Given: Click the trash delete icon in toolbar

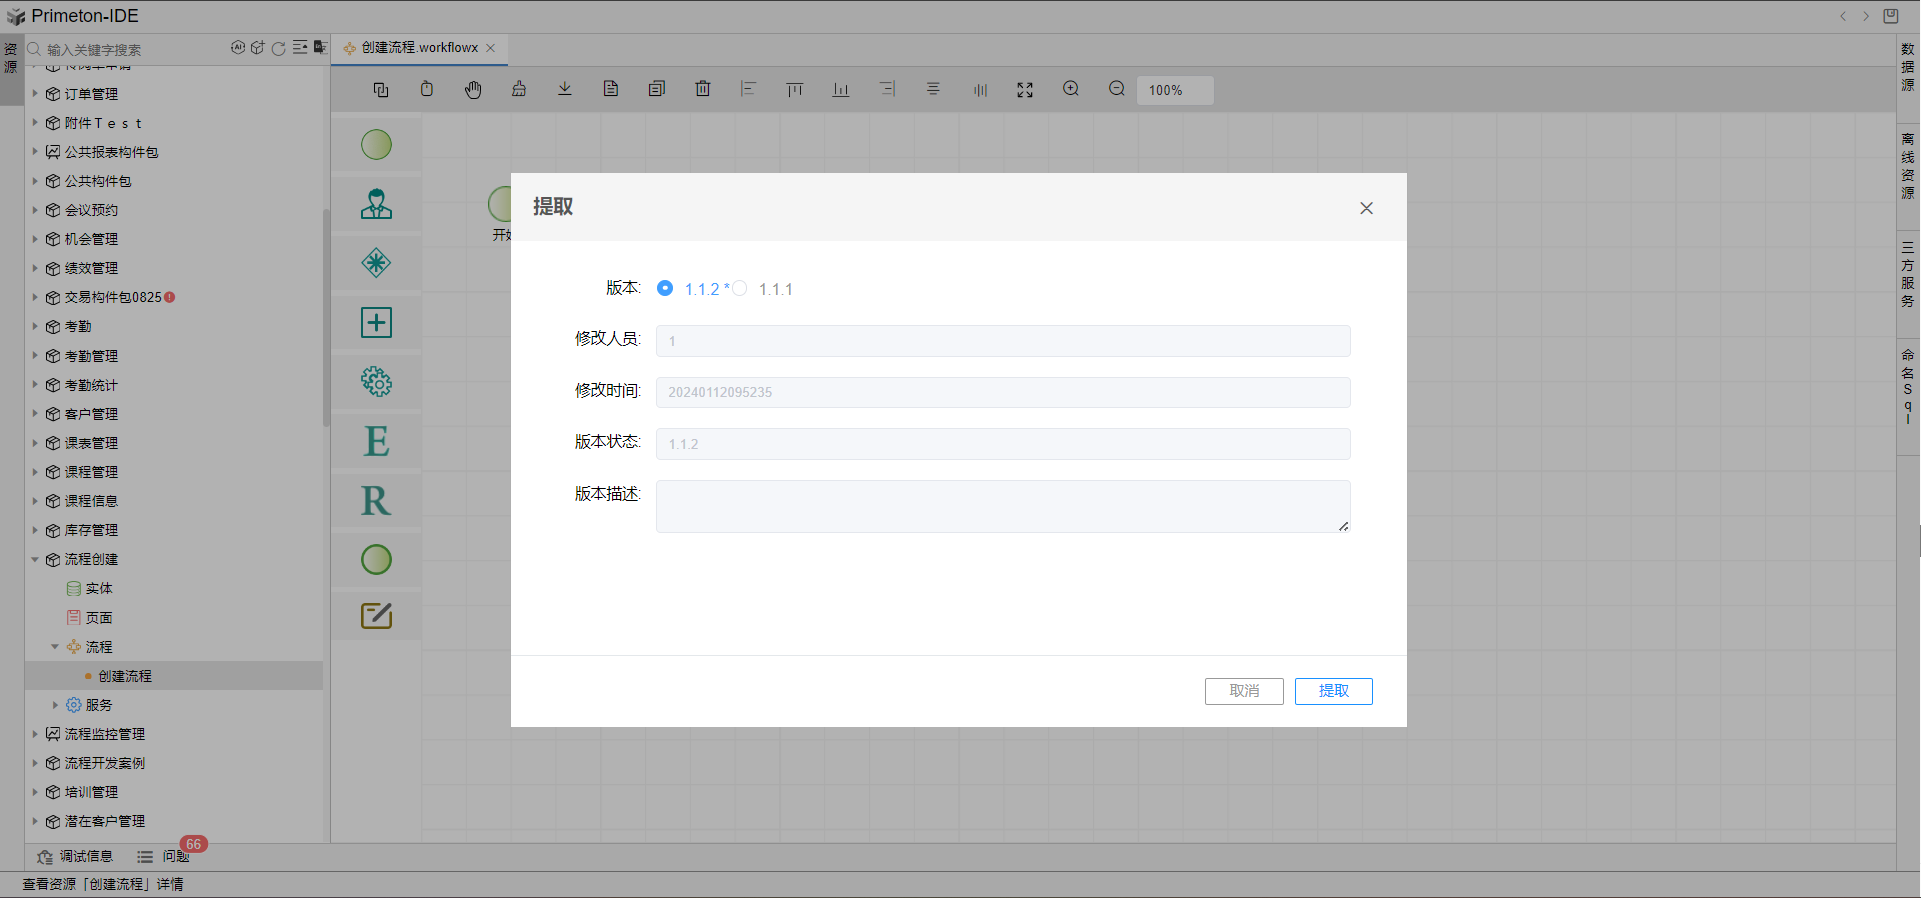Looking at the screenshot, I should pos(703,89).
